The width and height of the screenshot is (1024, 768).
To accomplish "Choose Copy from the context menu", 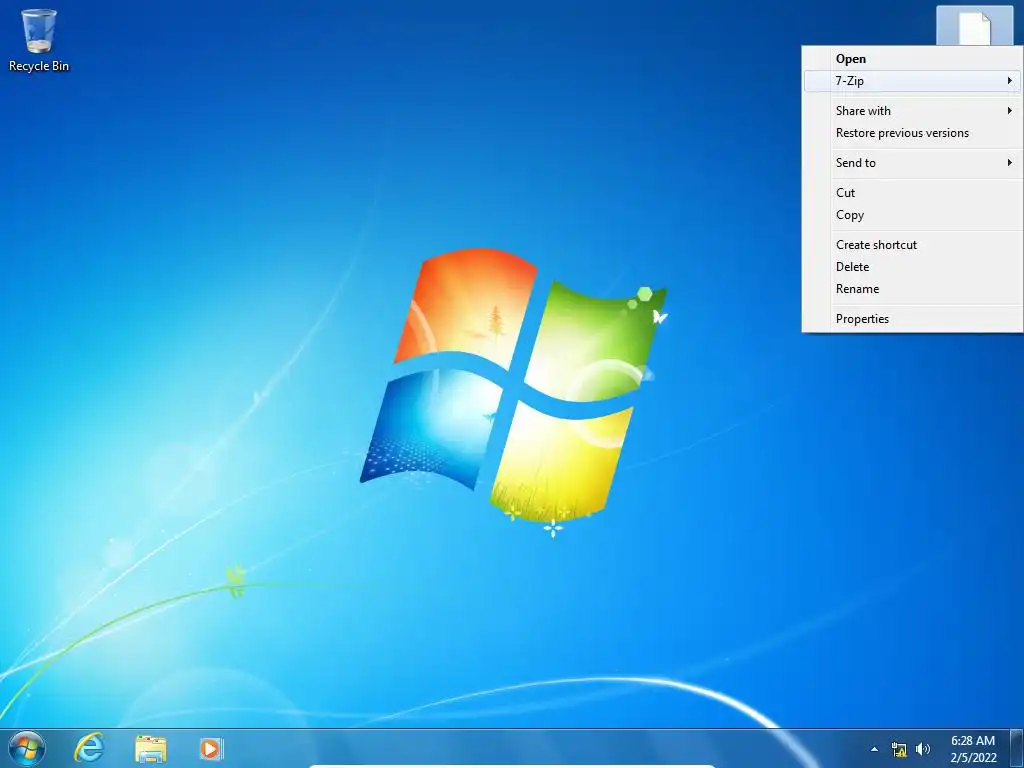I will tap(913, 215).
